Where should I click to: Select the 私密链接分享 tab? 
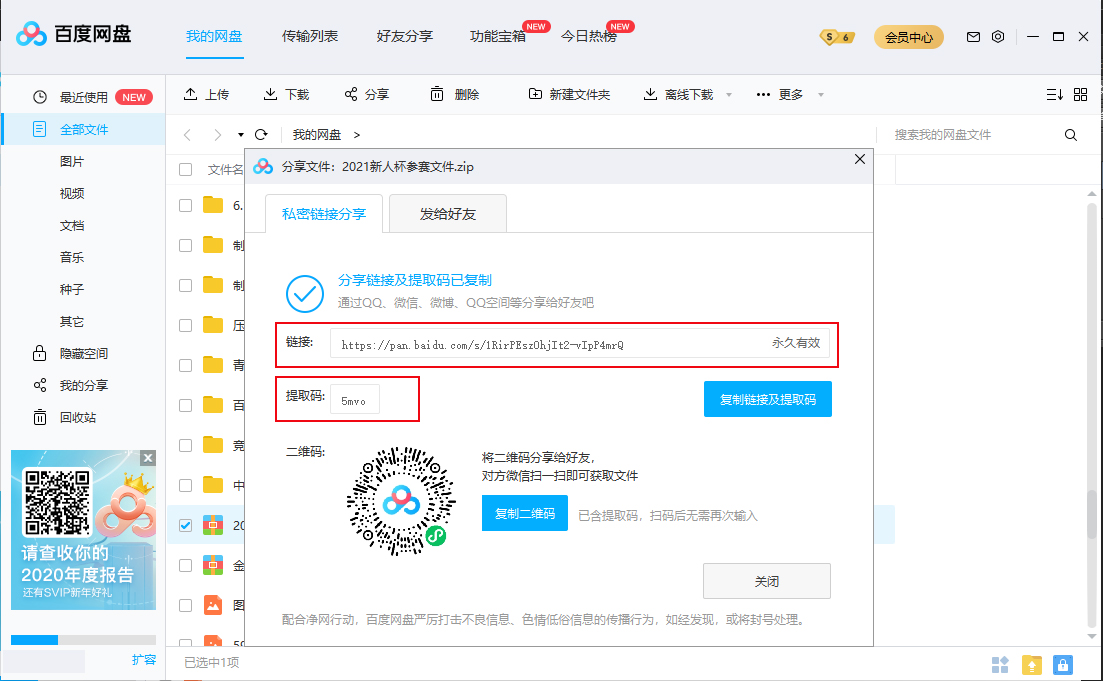(x=324, y=214)
